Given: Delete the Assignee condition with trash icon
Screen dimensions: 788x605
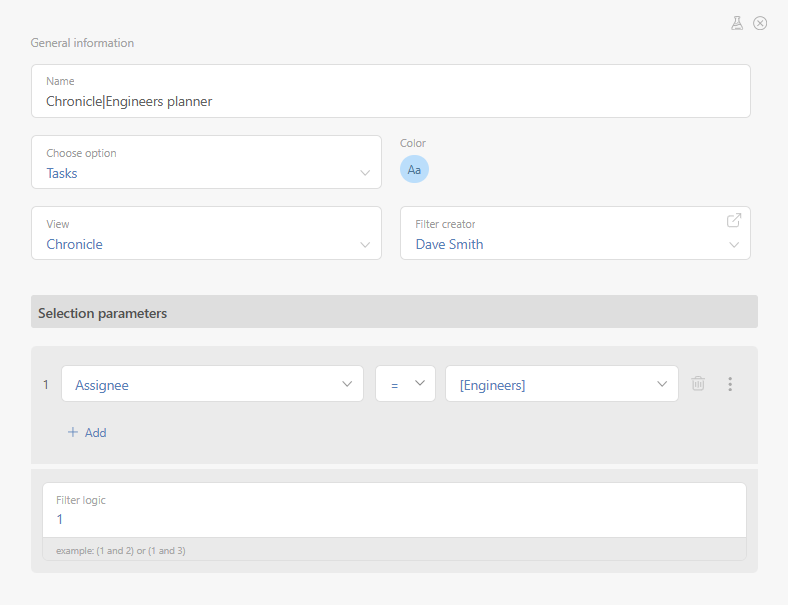Looking at the screenshot, I should pos(698,384).
